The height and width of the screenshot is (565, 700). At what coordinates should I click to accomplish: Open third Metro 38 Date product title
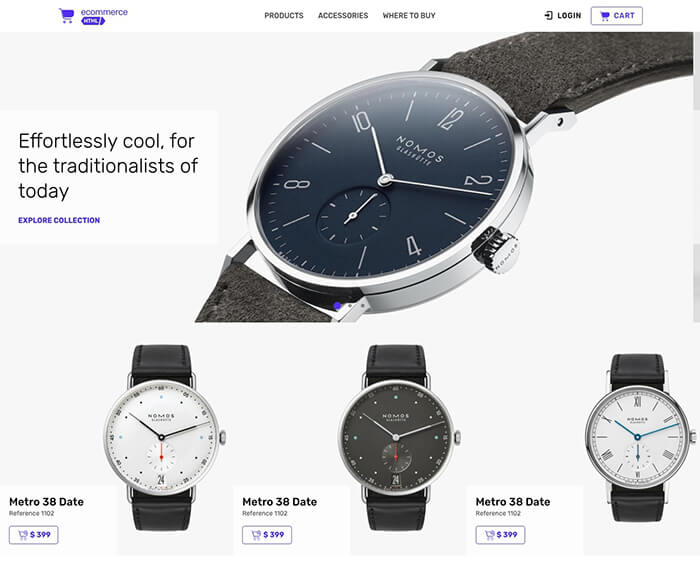(513, 502)
